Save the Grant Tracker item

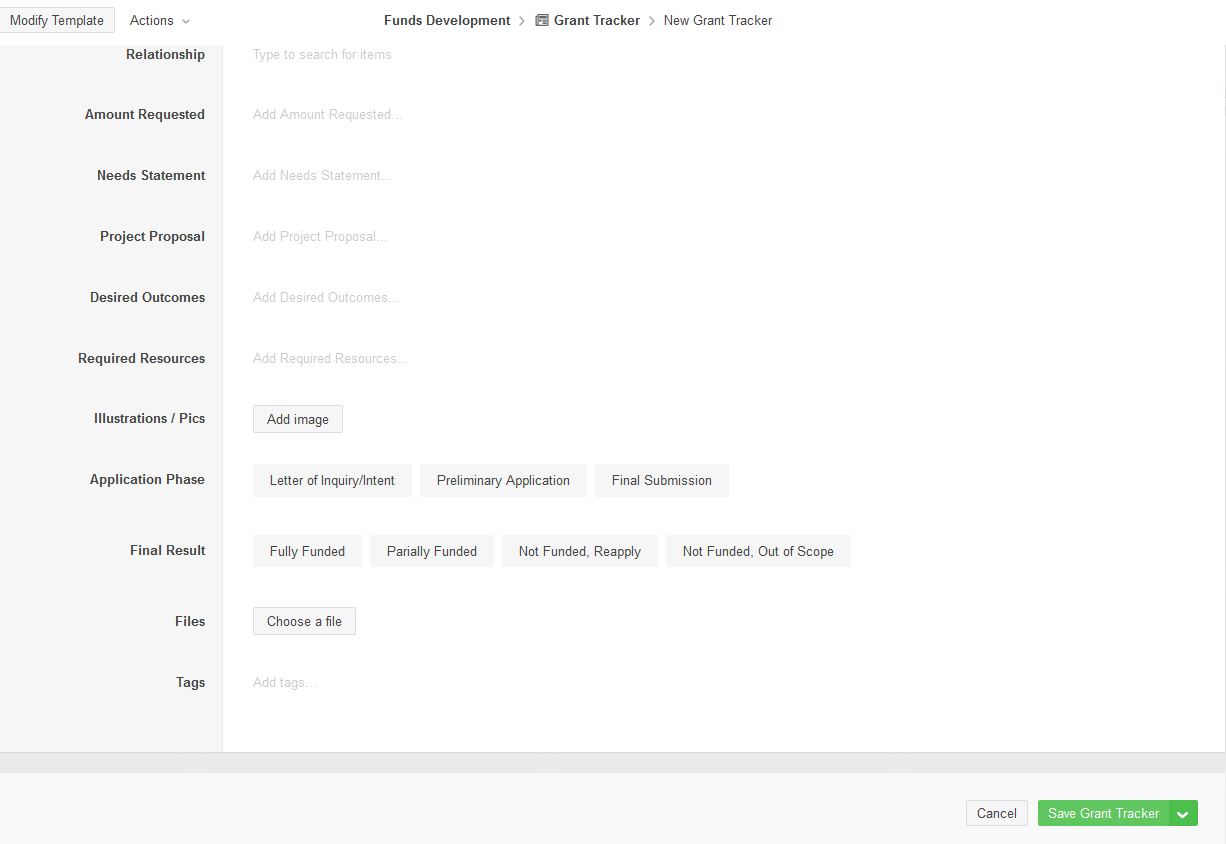click(1103, 814)
